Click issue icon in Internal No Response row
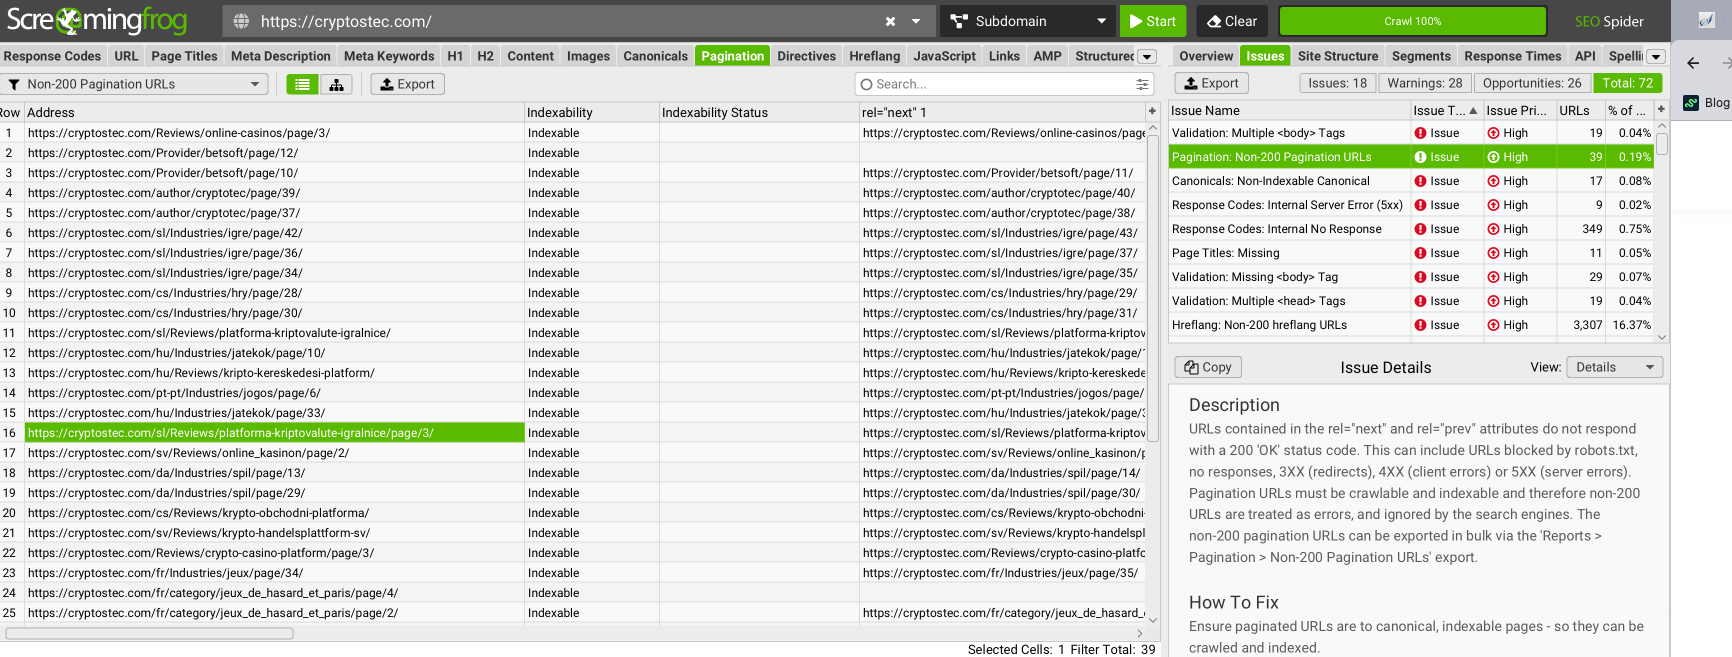 tap(1420, 229)
